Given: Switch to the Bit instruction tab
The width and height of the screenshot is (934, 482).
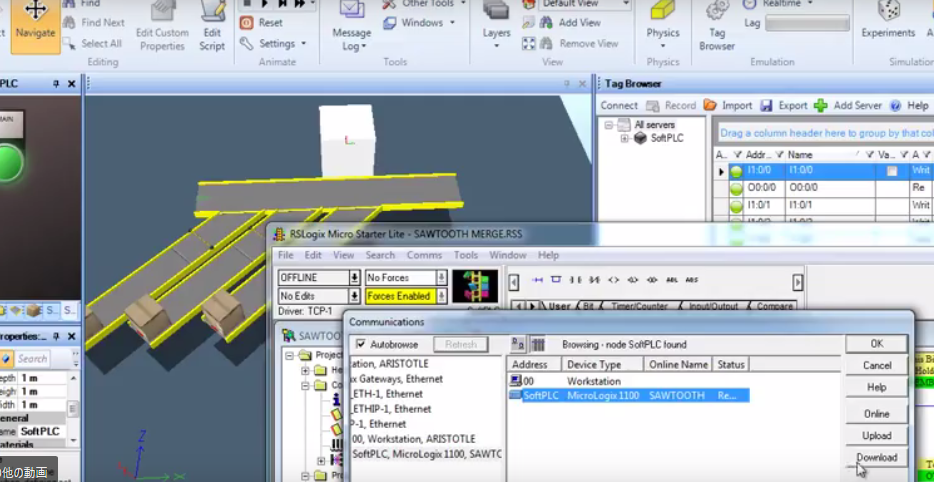Looking at the screenshot, I should [x=588, y=306].
